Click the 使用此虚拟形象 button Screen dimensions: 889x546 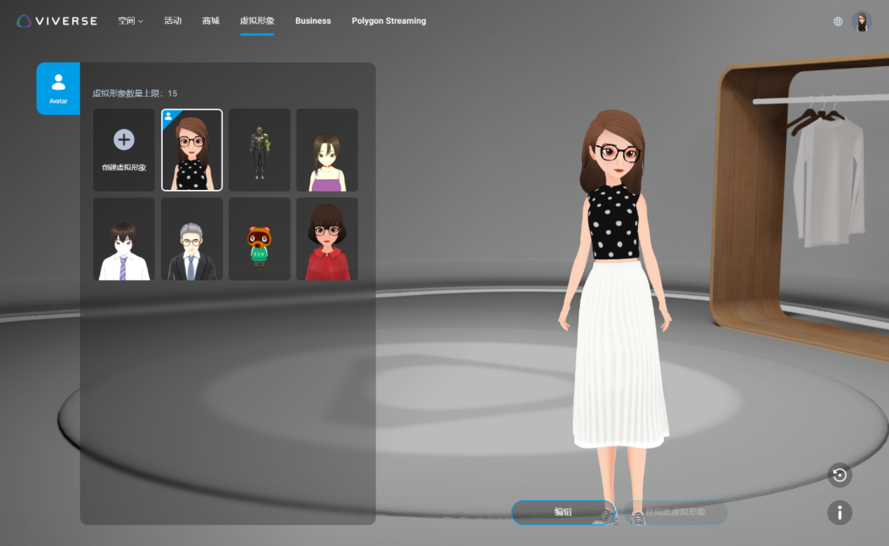tap(676, 512)
